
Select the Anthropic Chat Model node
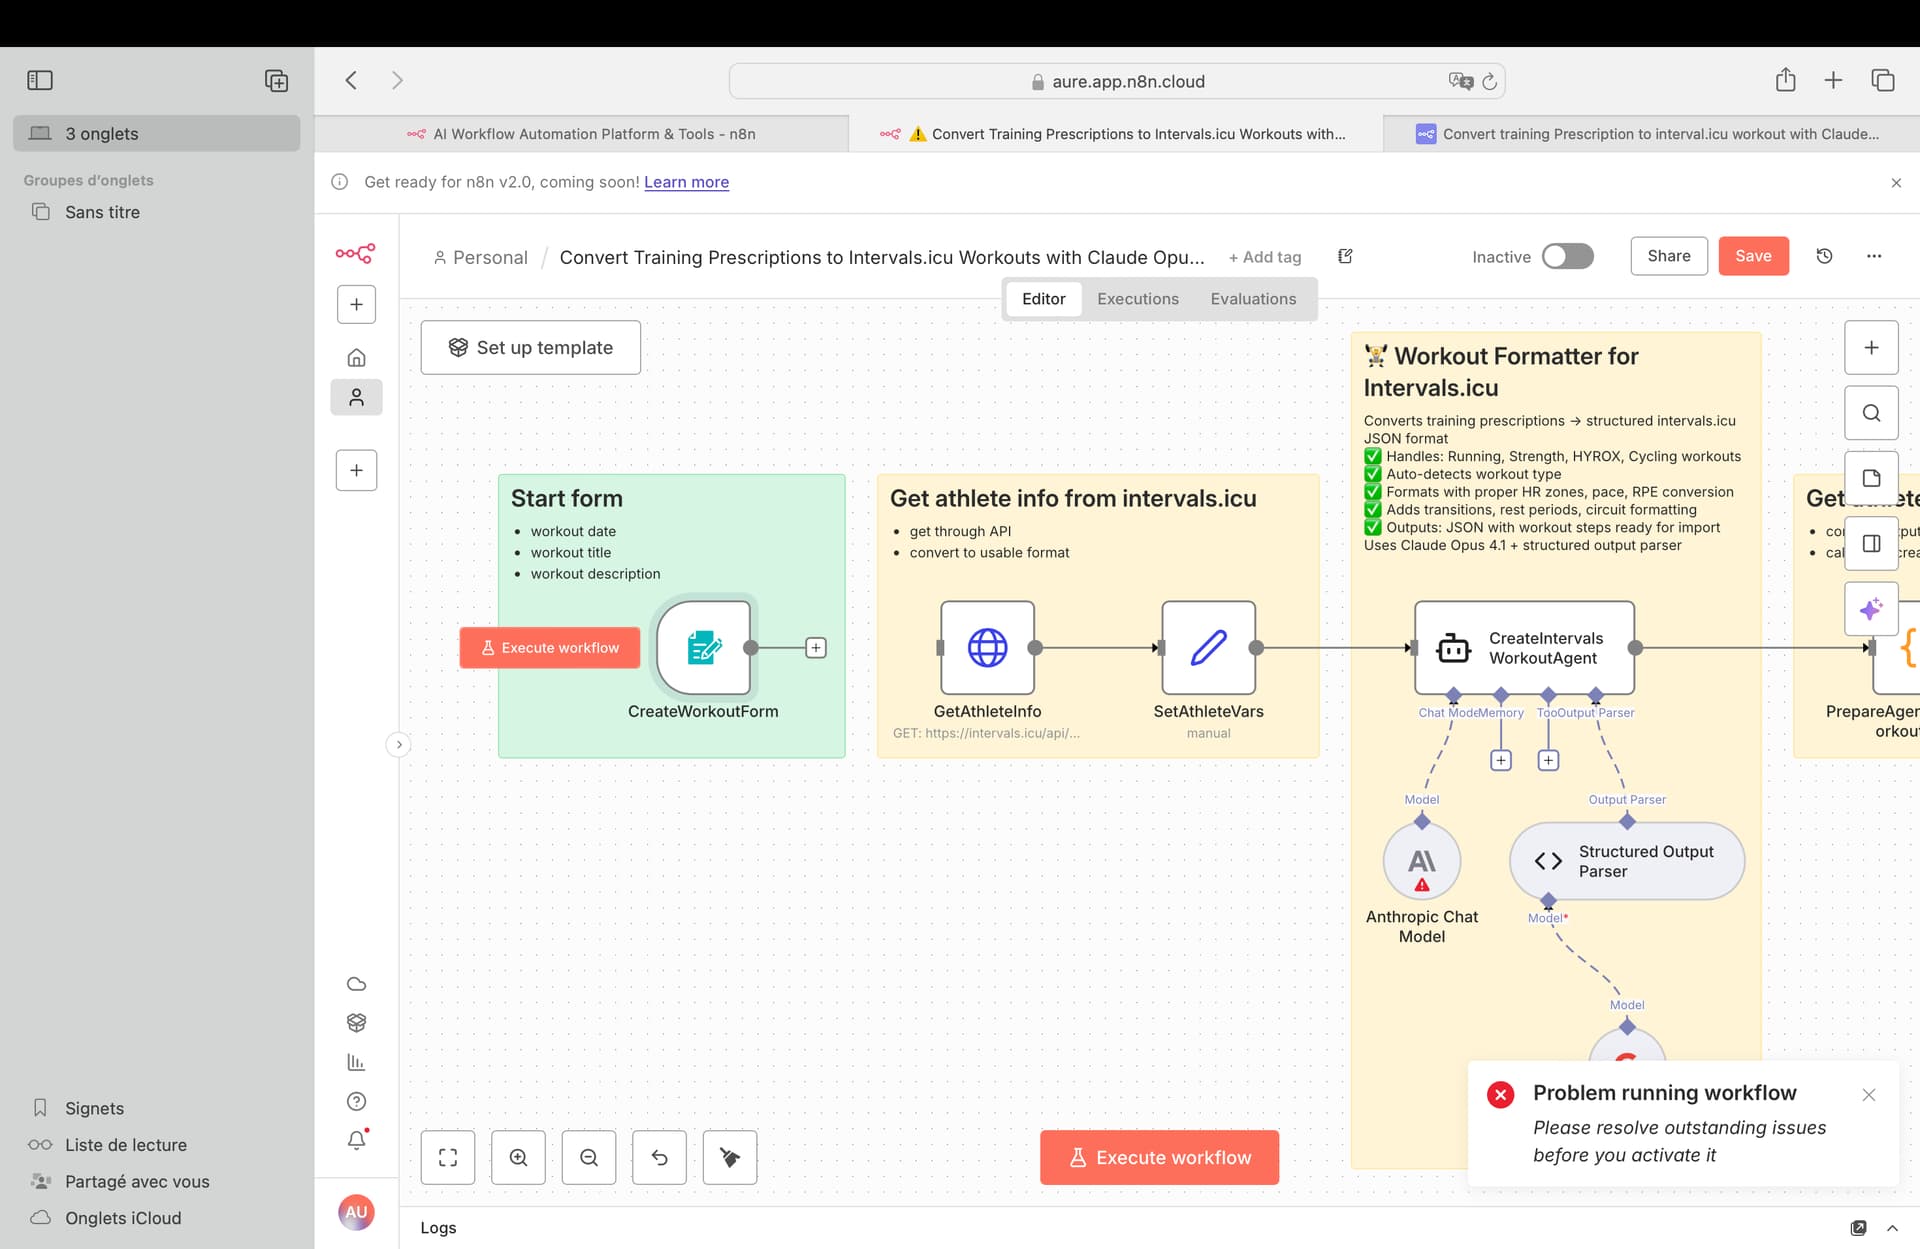(x=1421, y=862)
